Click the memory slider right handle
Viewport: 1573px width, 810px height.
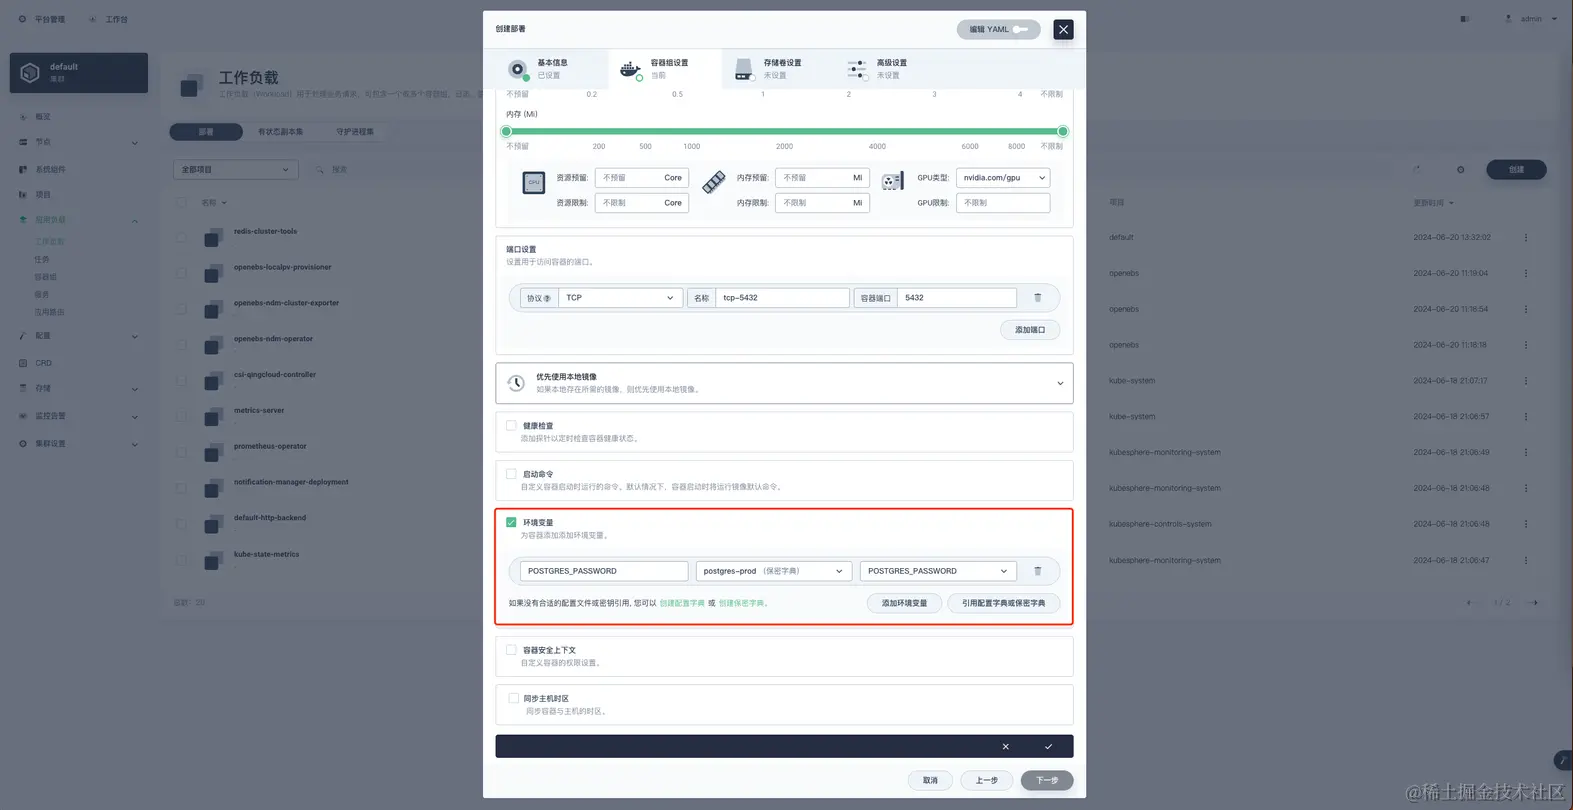click(1063, 131)
